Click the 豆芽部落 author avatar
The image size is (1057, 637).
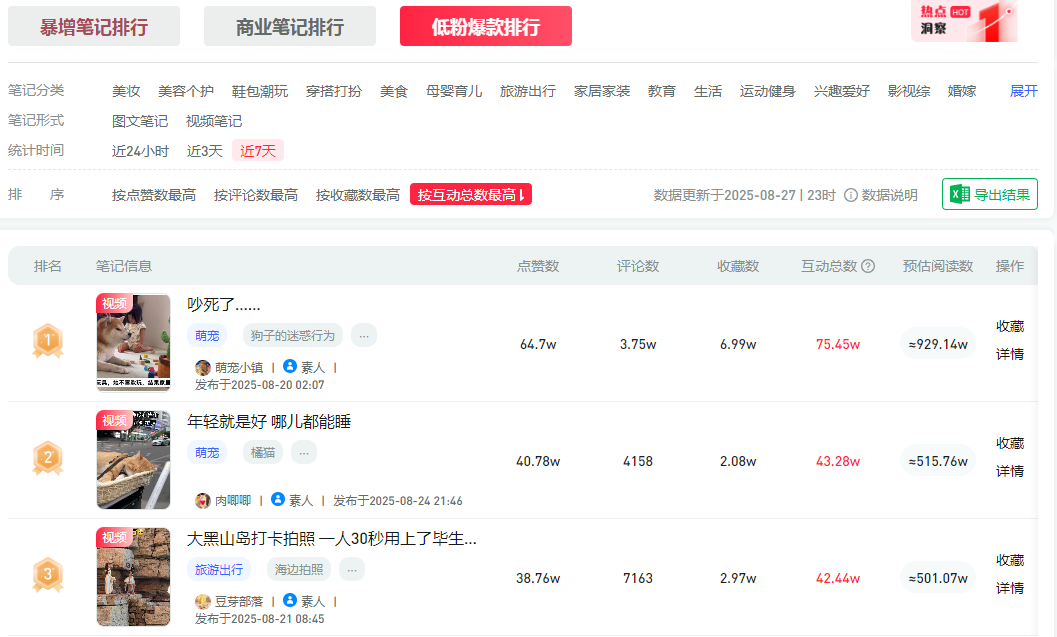[x=203, y=601]
